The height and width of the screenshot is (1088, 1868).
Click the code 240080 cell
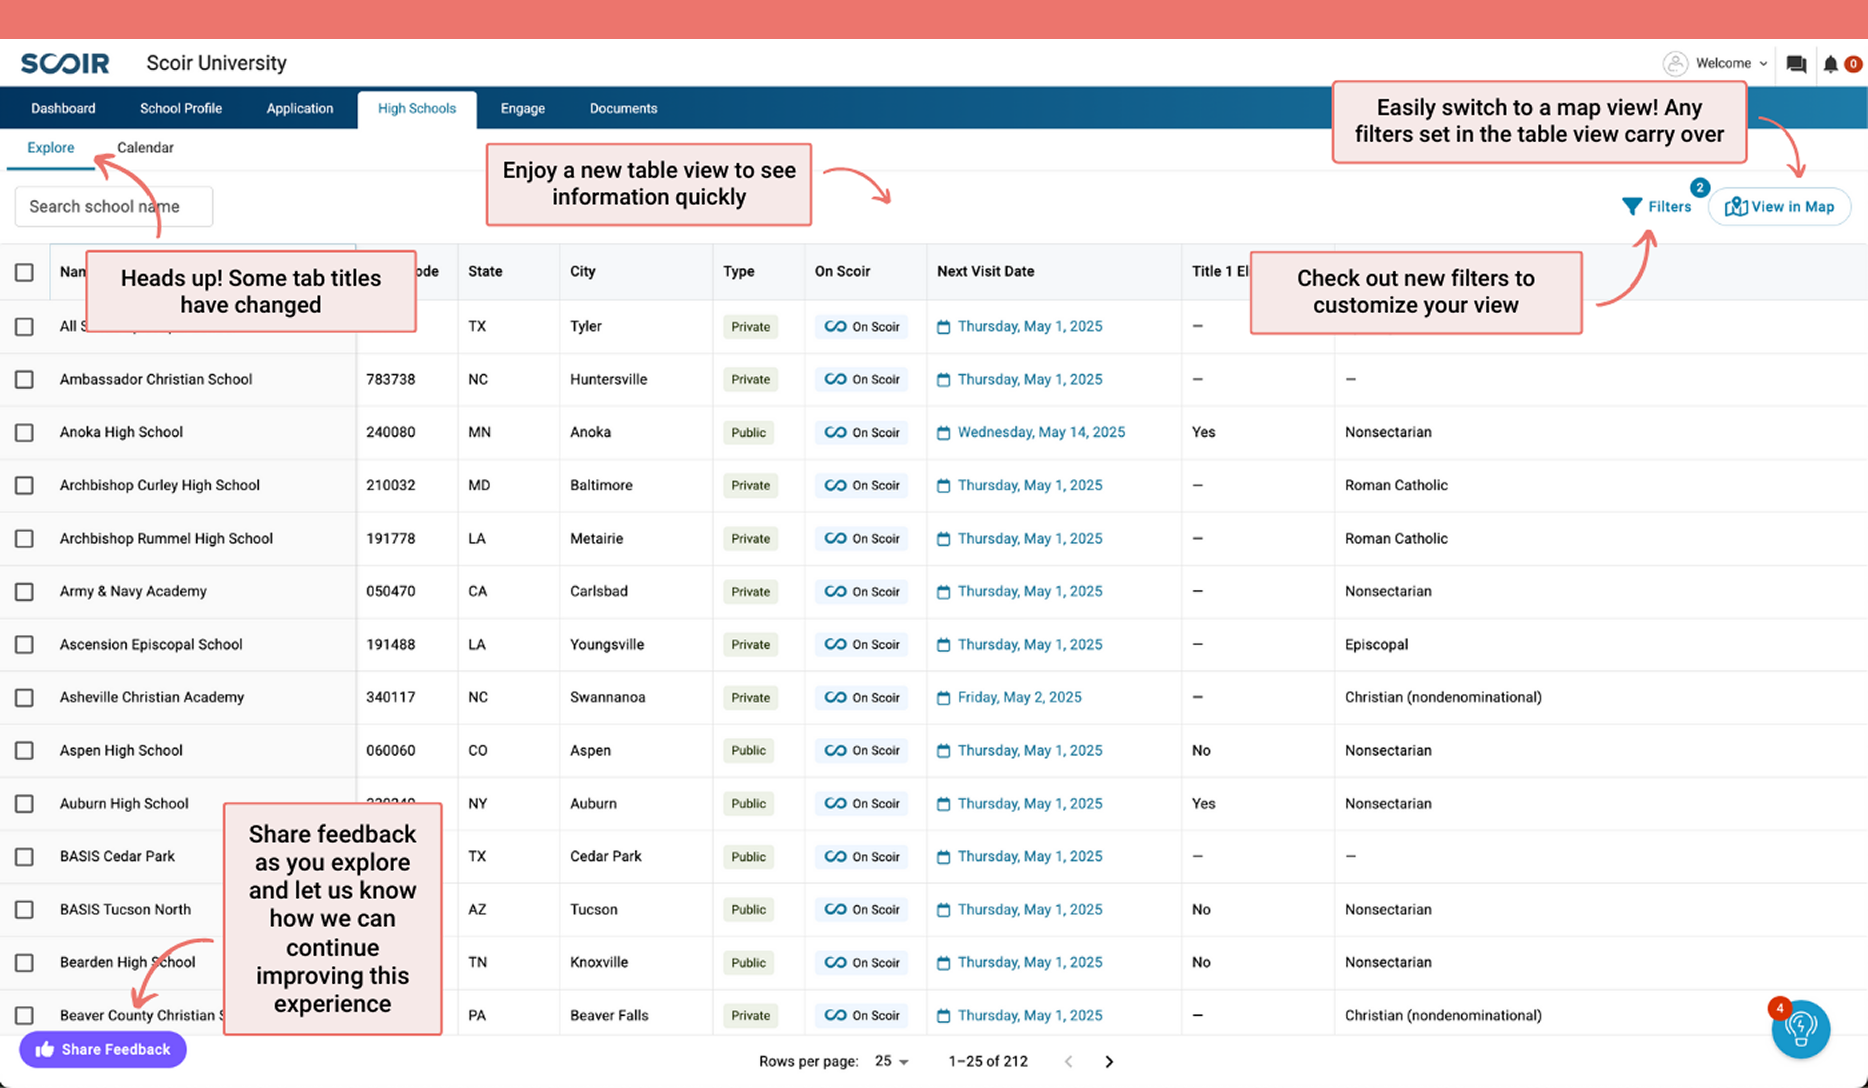[x=390, y=432]
